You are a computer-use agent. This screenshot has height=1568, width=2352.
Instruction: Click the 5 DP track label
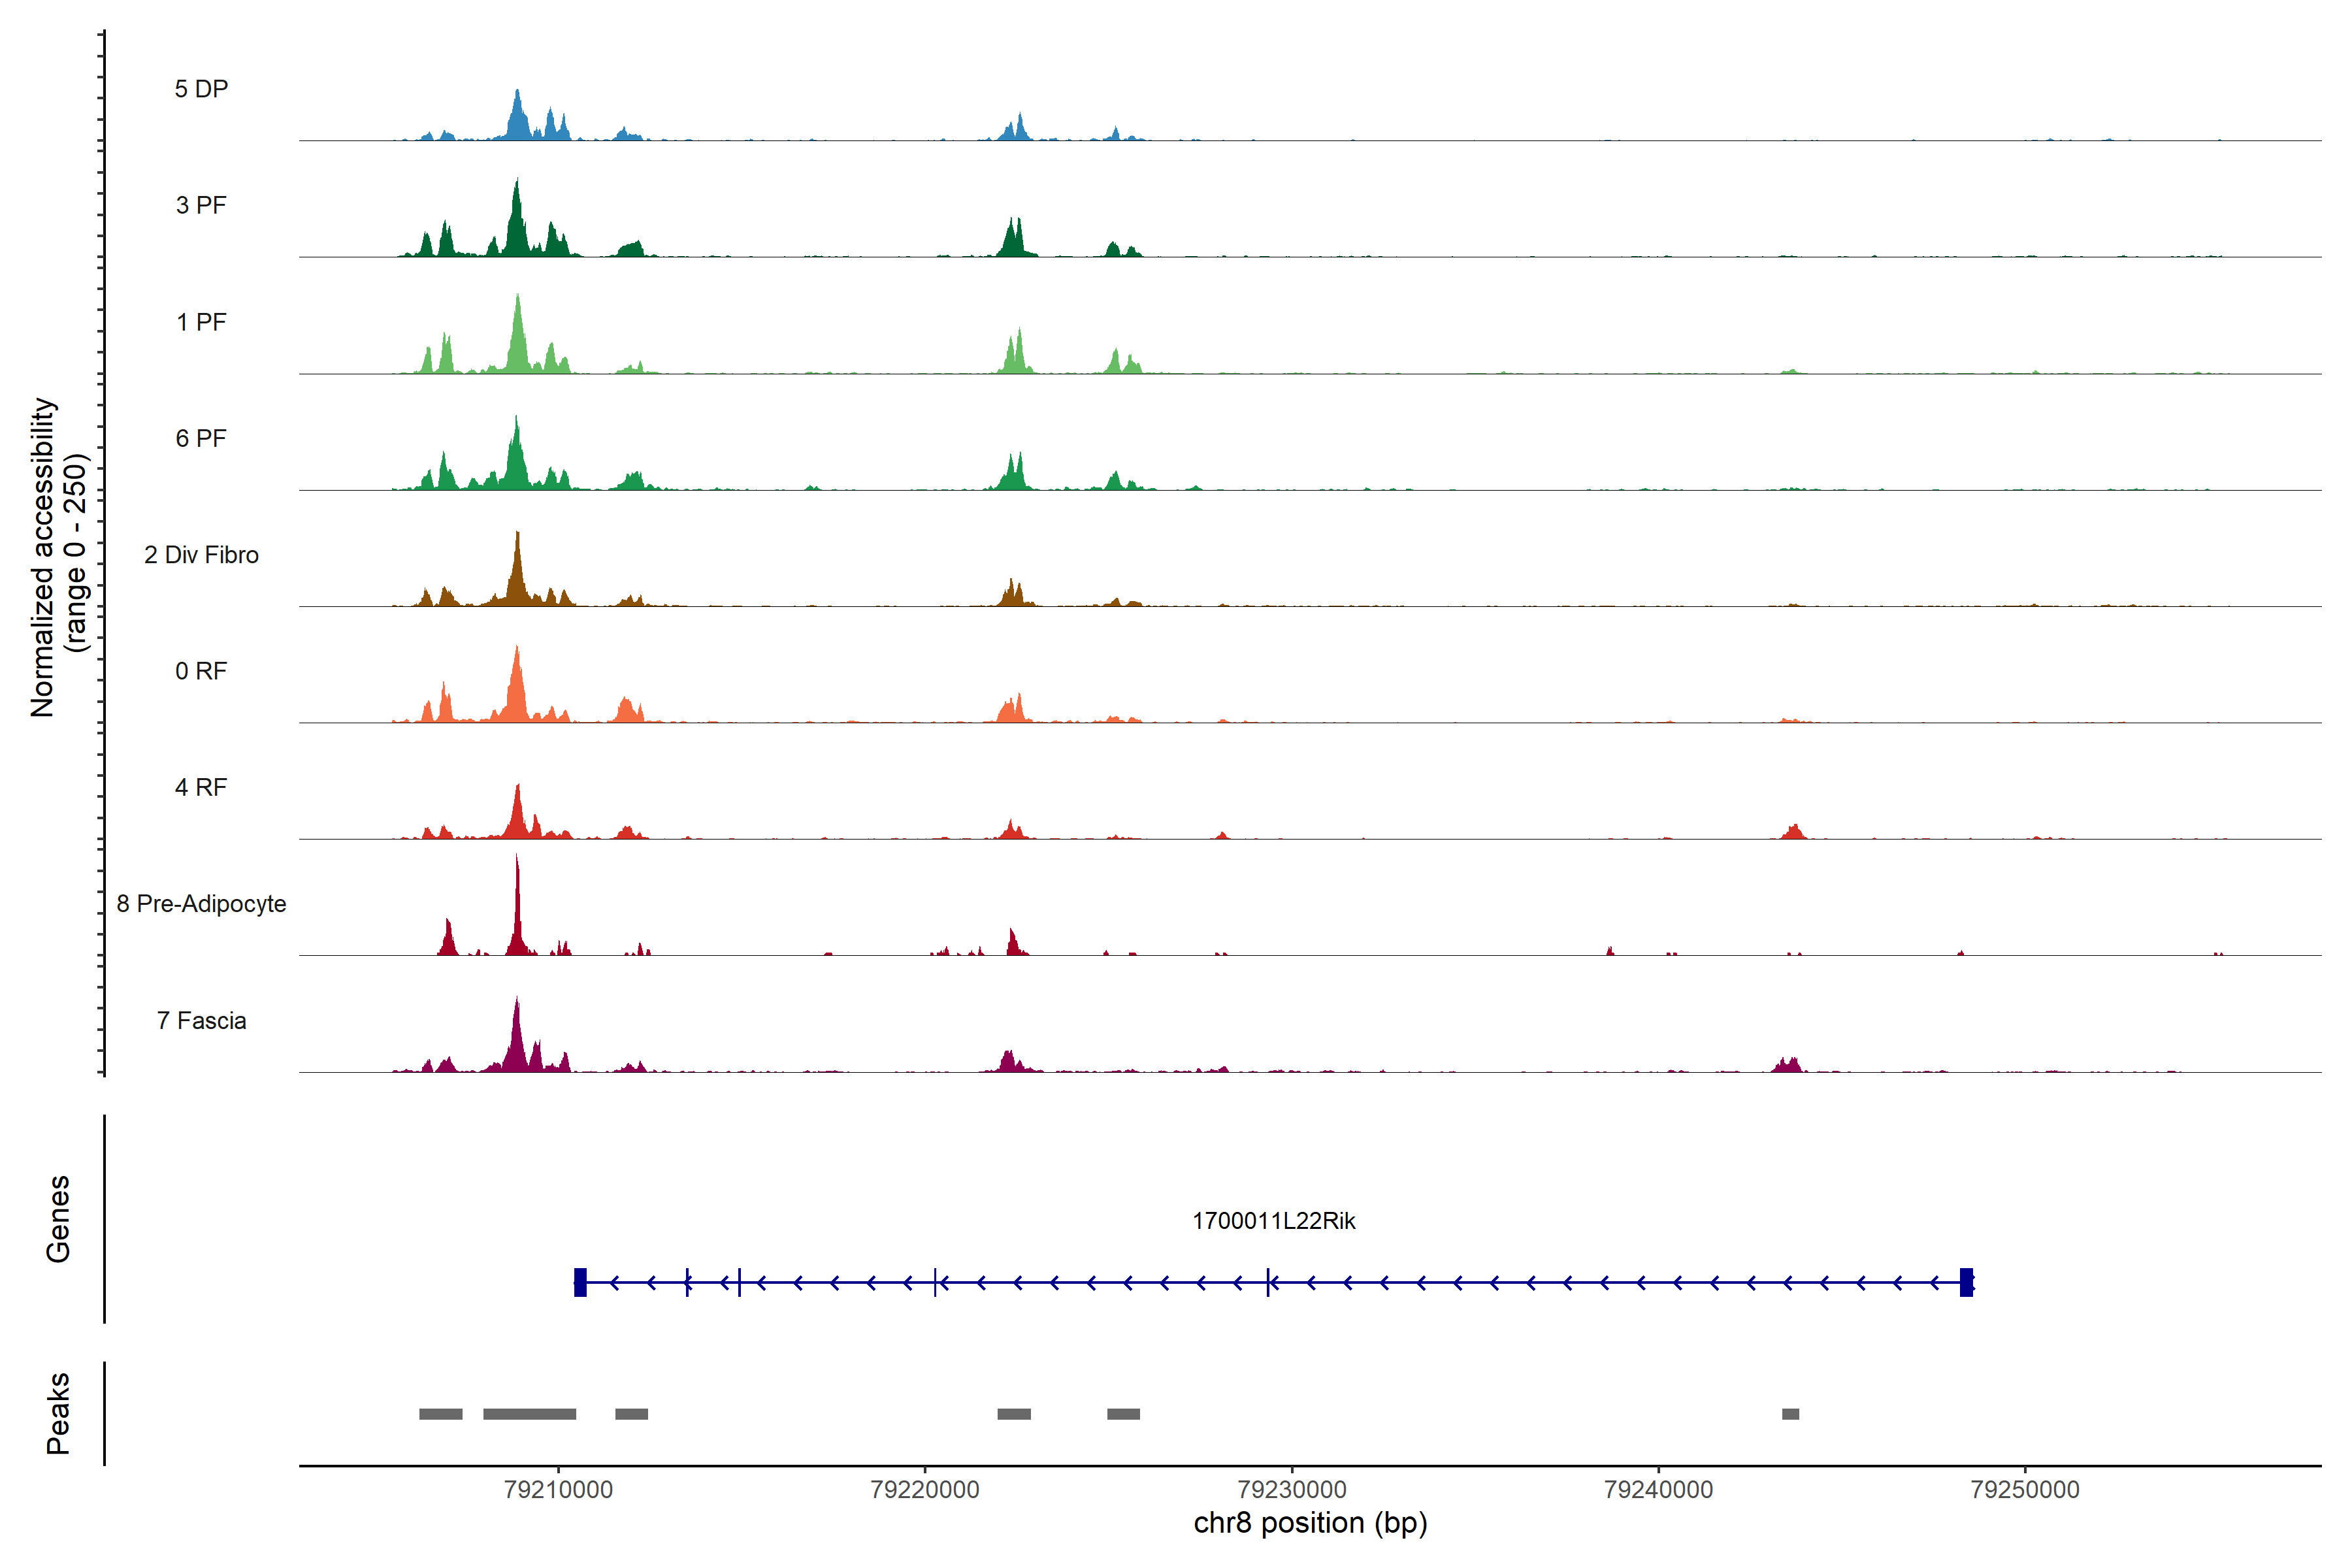click(x=201, y=89)
